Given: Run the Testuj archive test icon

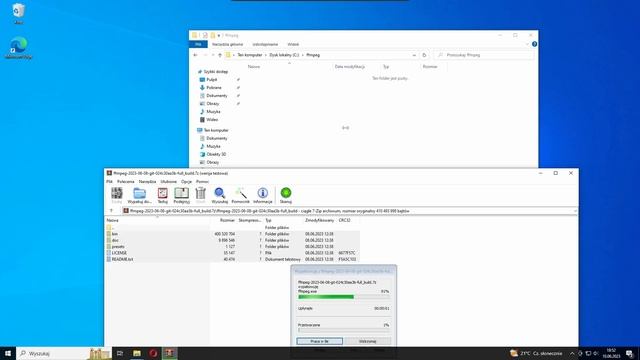Looking at the screenshot, I should 162,196.
